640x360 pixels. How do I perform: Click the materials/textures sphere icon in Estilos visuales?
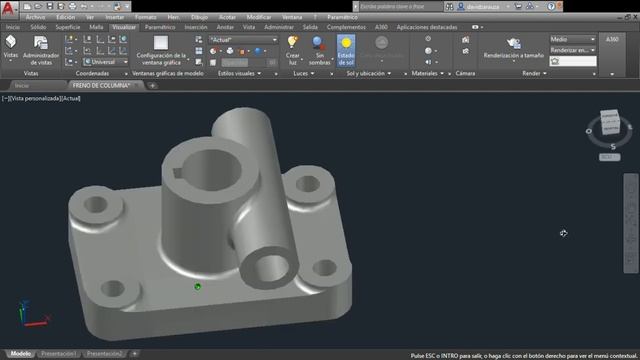coord(258,51)
